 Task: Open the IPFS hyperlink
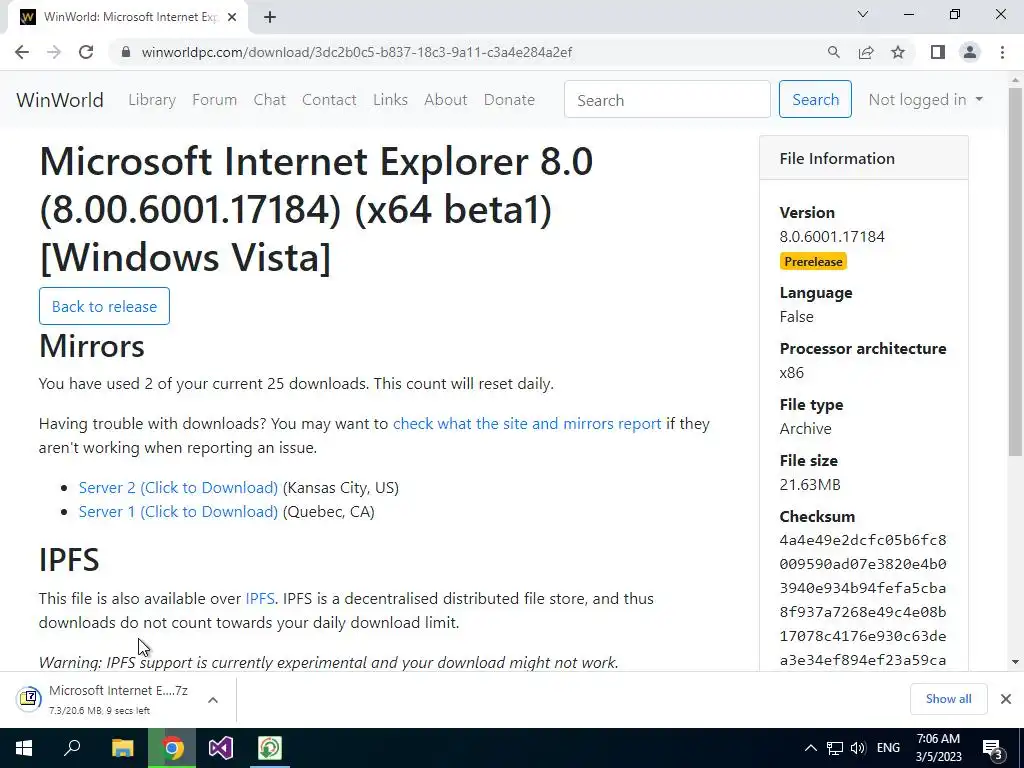pyautogui.click(x=260, y=599)
